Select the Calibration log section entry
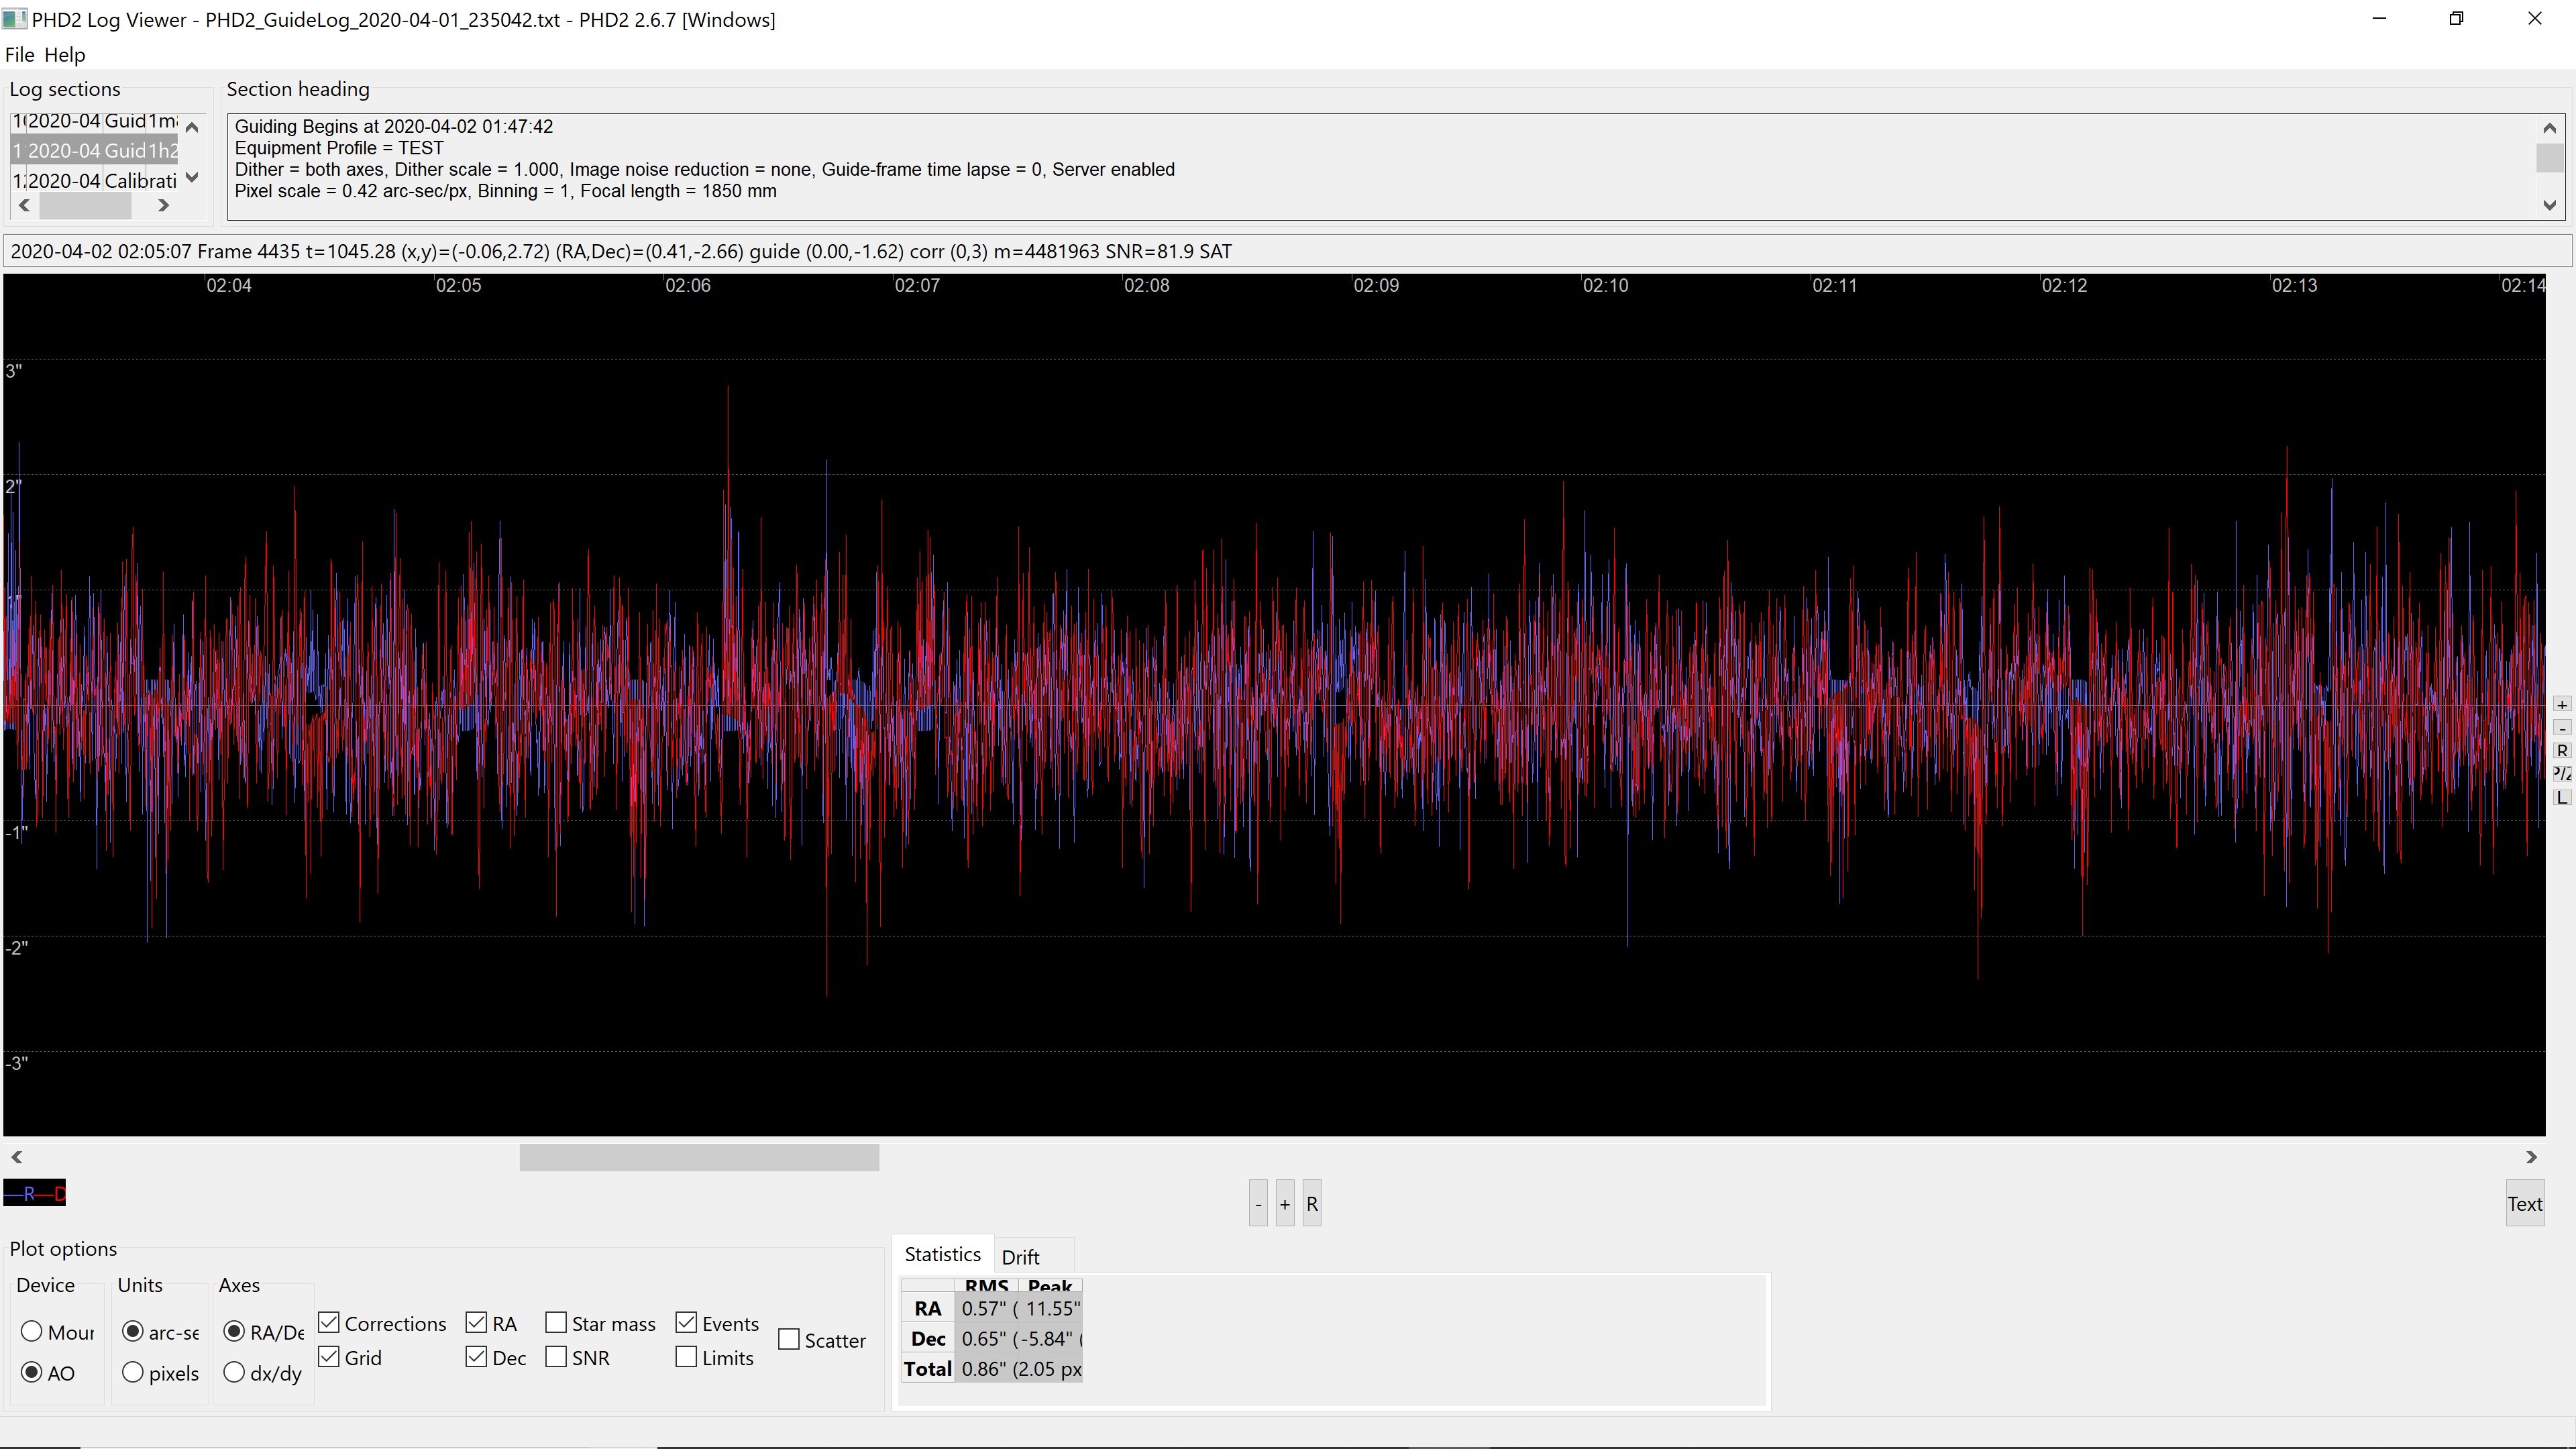2576x1449 pixels. [x=95, y=181]
